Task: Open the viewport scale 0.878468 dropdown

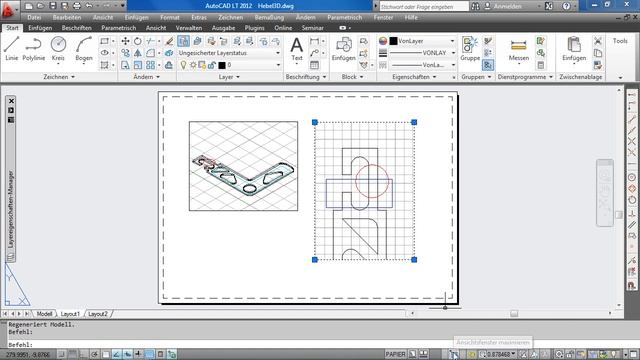Action: 499,354
